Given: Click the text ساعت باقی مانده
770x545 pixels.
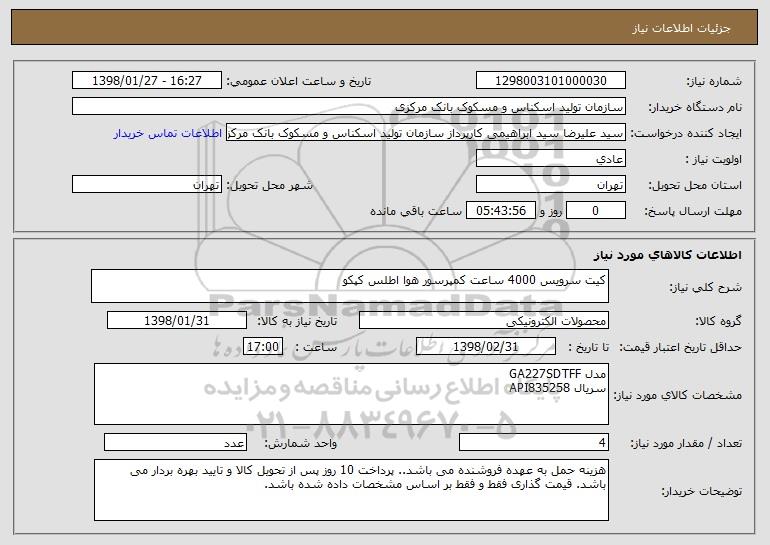Looking at the screenshot, I should tap(416, 211).
